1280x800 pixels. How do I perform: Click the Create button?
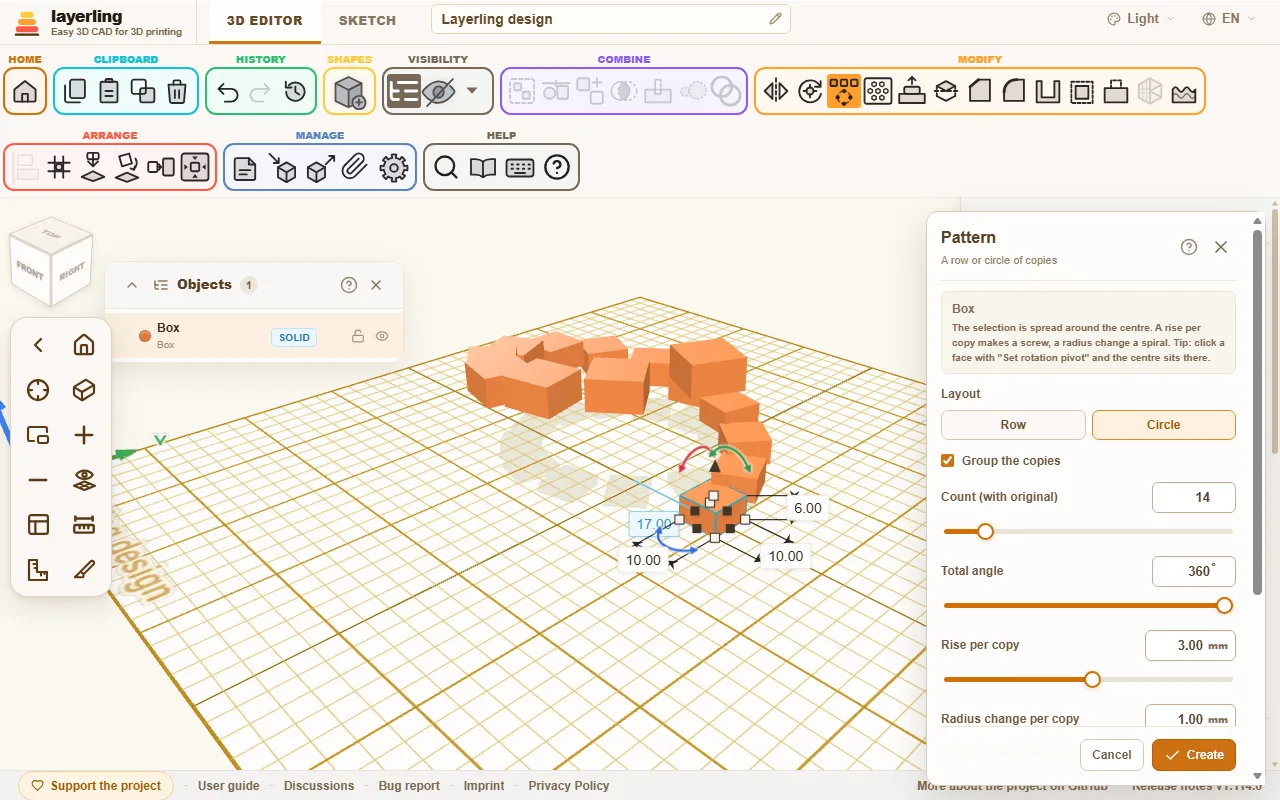tap(1194, 755)
